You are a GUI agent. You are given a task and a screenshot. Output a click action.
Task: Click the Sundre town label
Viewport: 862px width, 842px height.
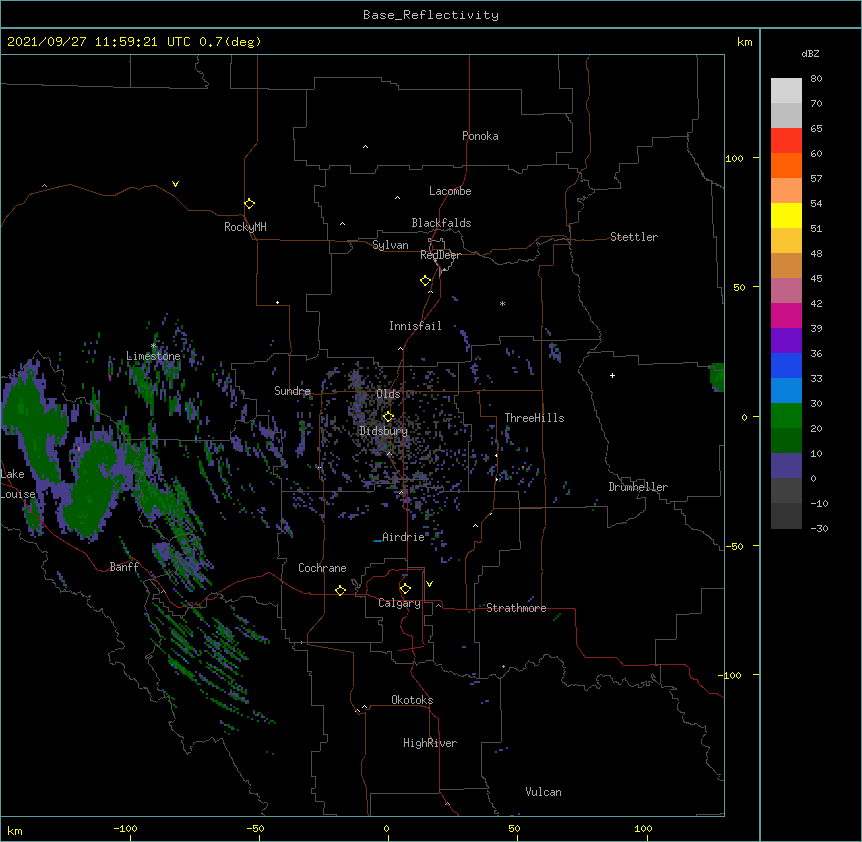point(292,391)
